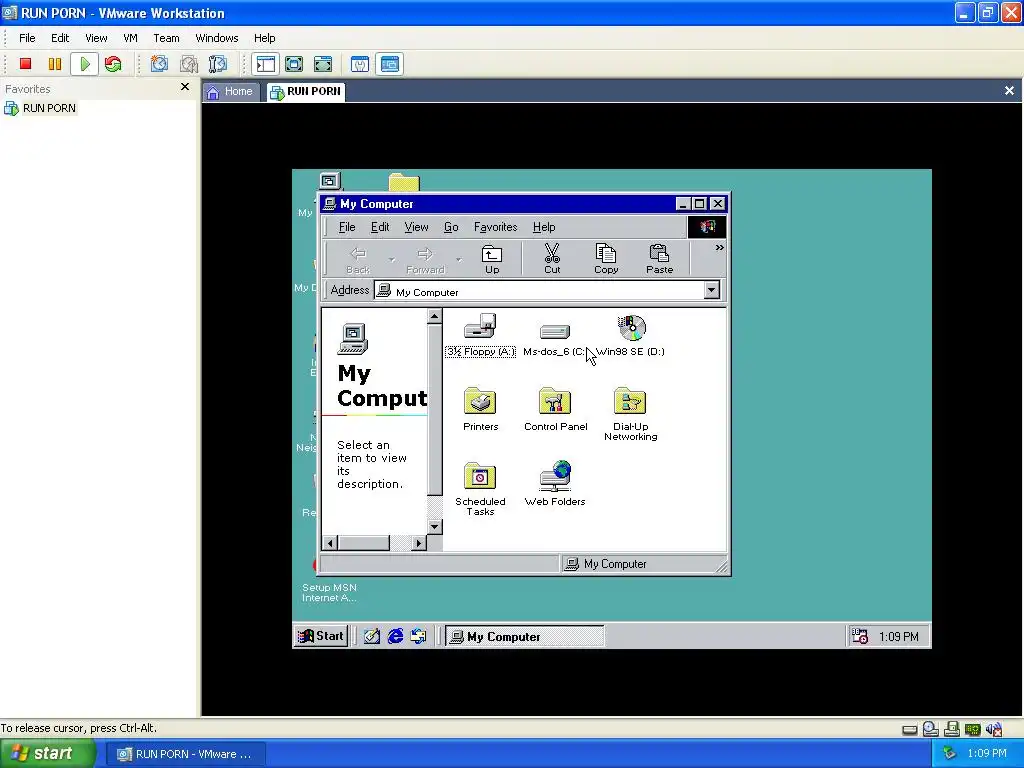
Task: Click the Paste toolbar button
Action: [660, 259]
